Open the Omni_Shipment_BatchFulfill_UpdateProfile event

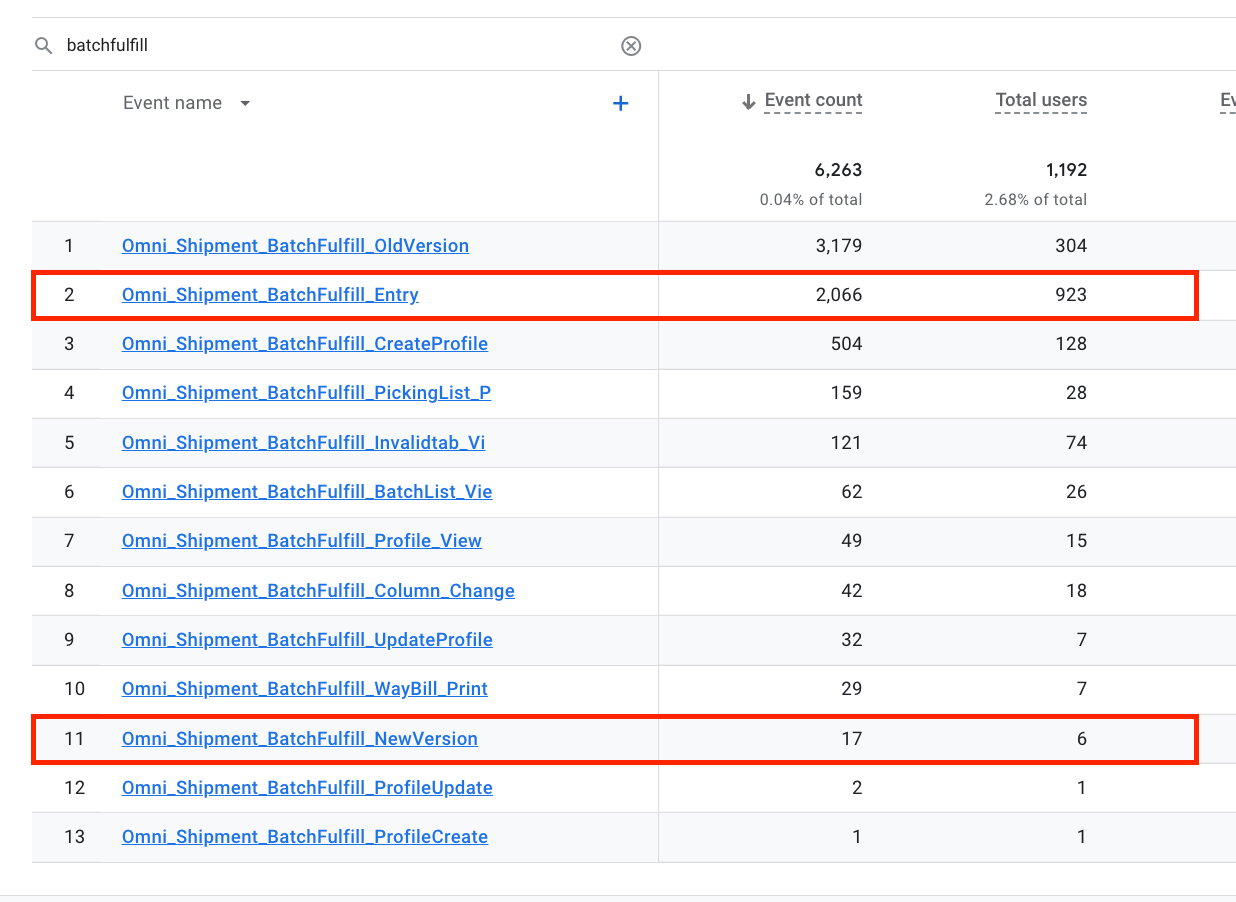click(x=307, y=640)
